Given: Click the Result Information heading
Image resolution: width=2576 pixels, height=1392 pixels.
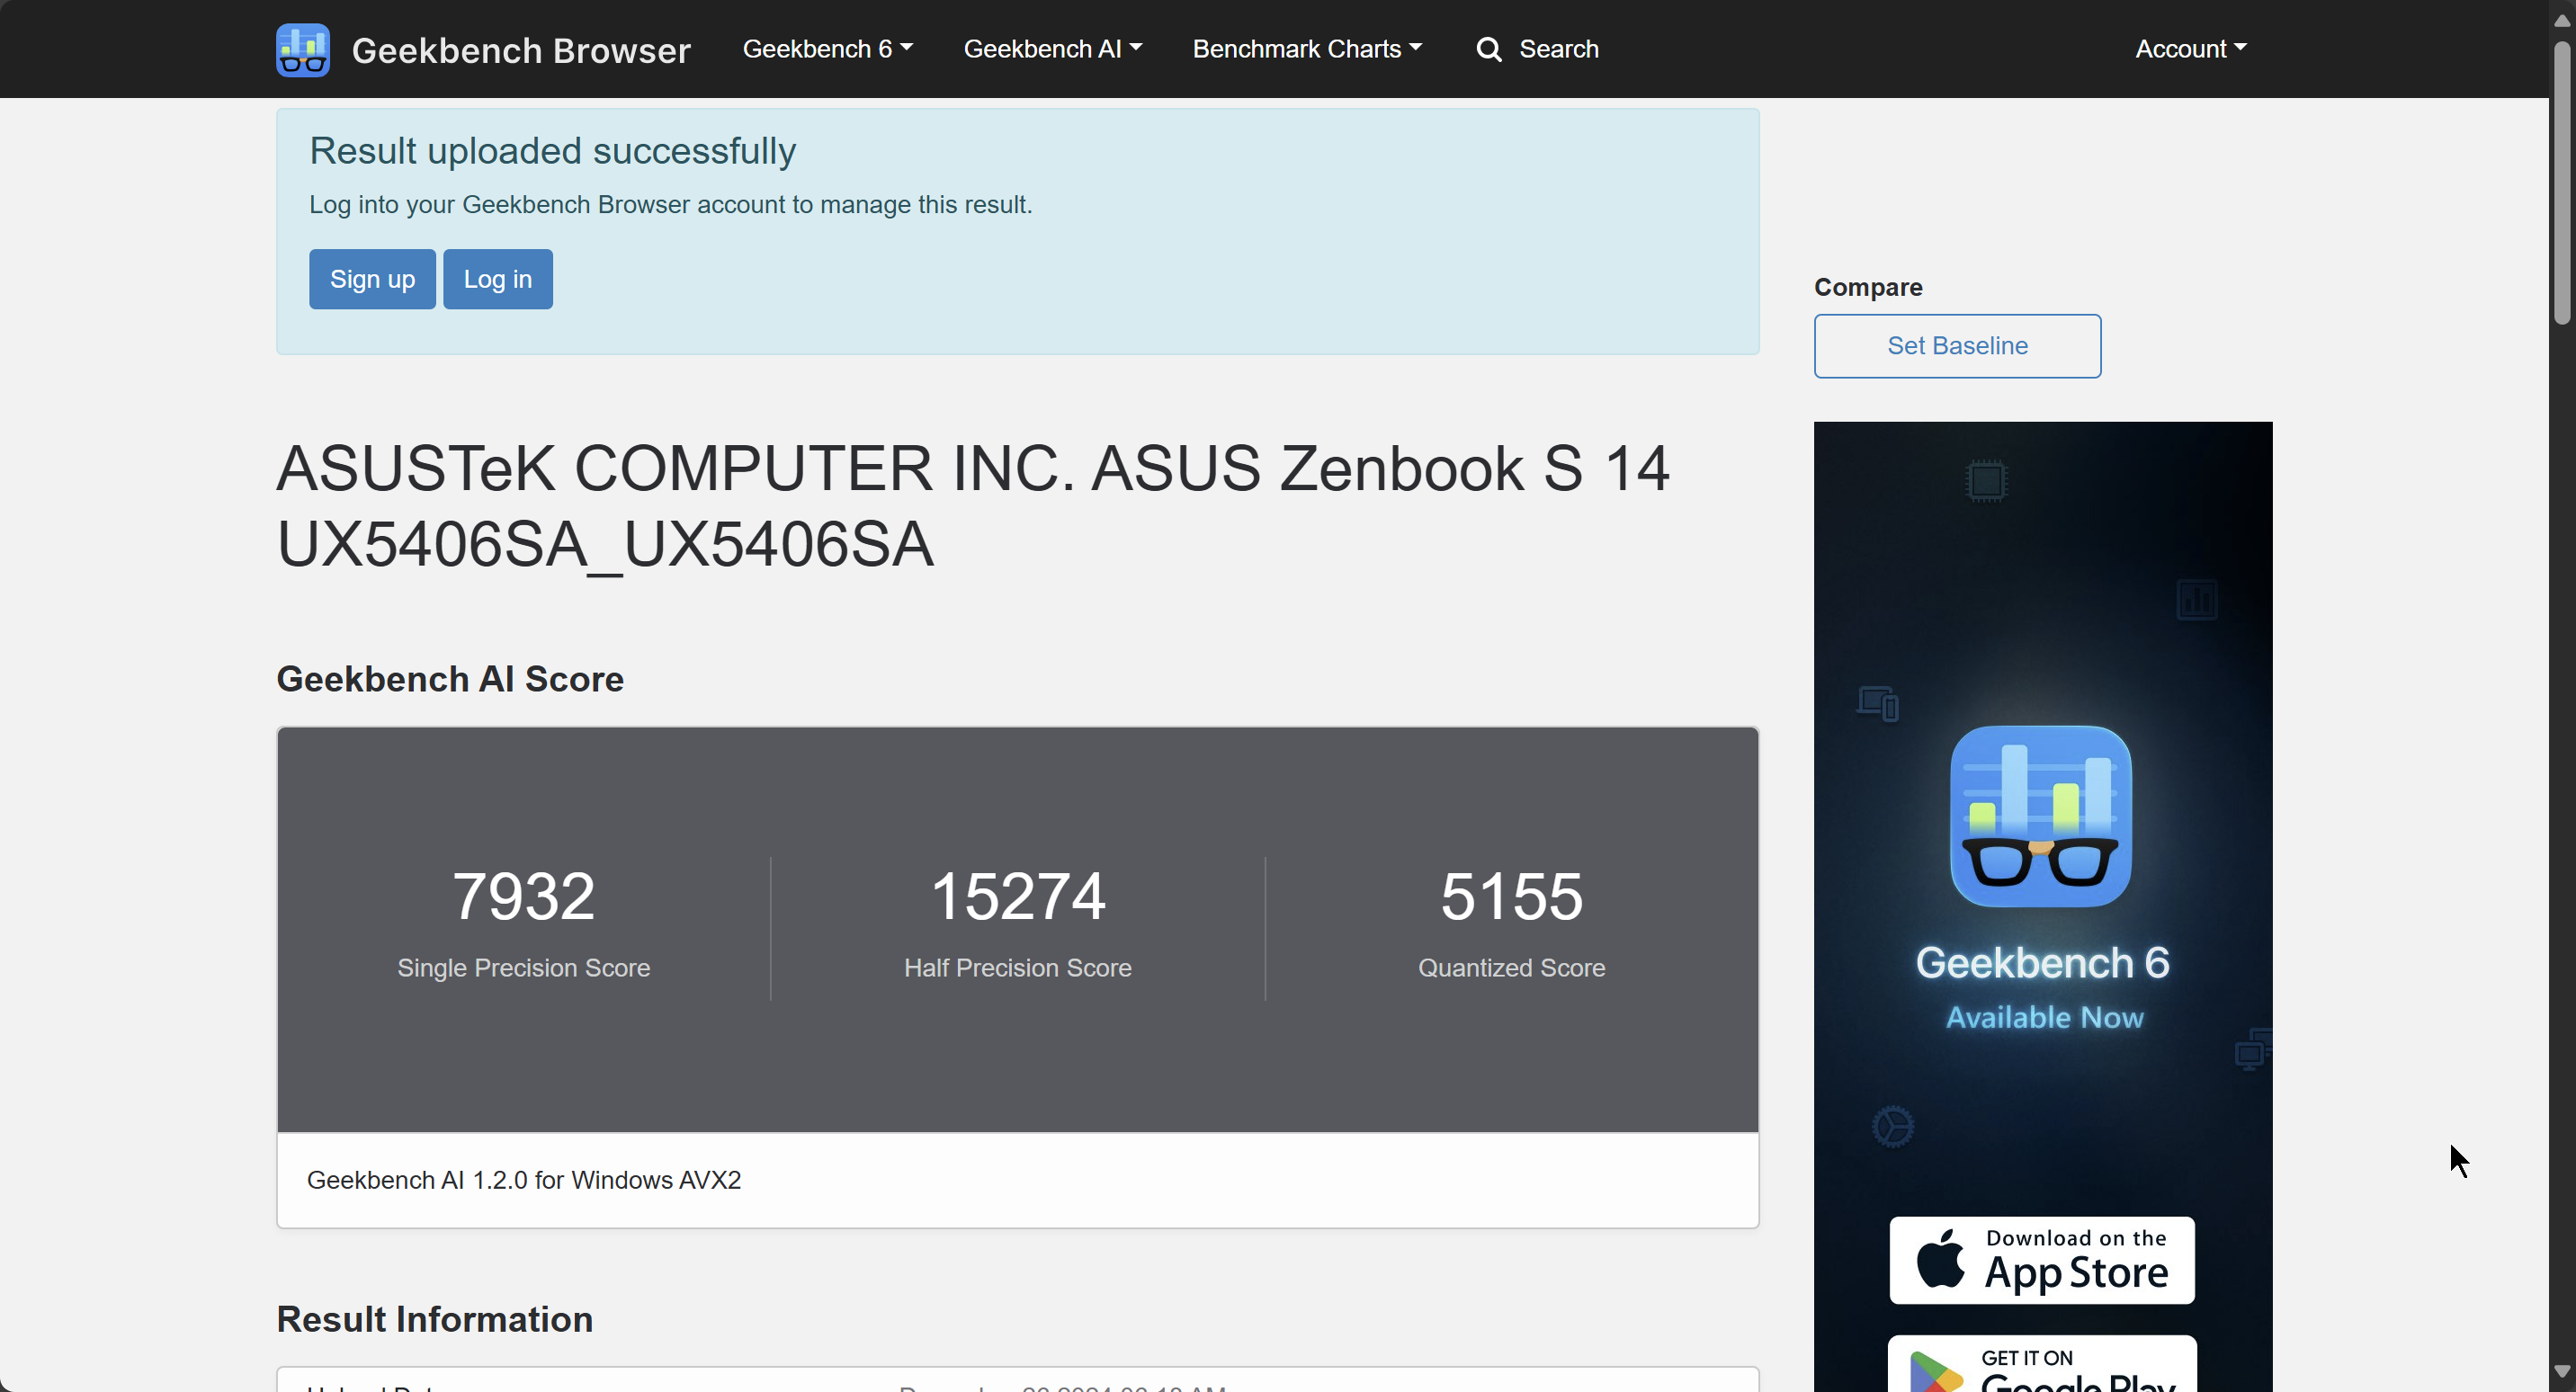Looking at the screenshot, I should (x=434, y=1319).
